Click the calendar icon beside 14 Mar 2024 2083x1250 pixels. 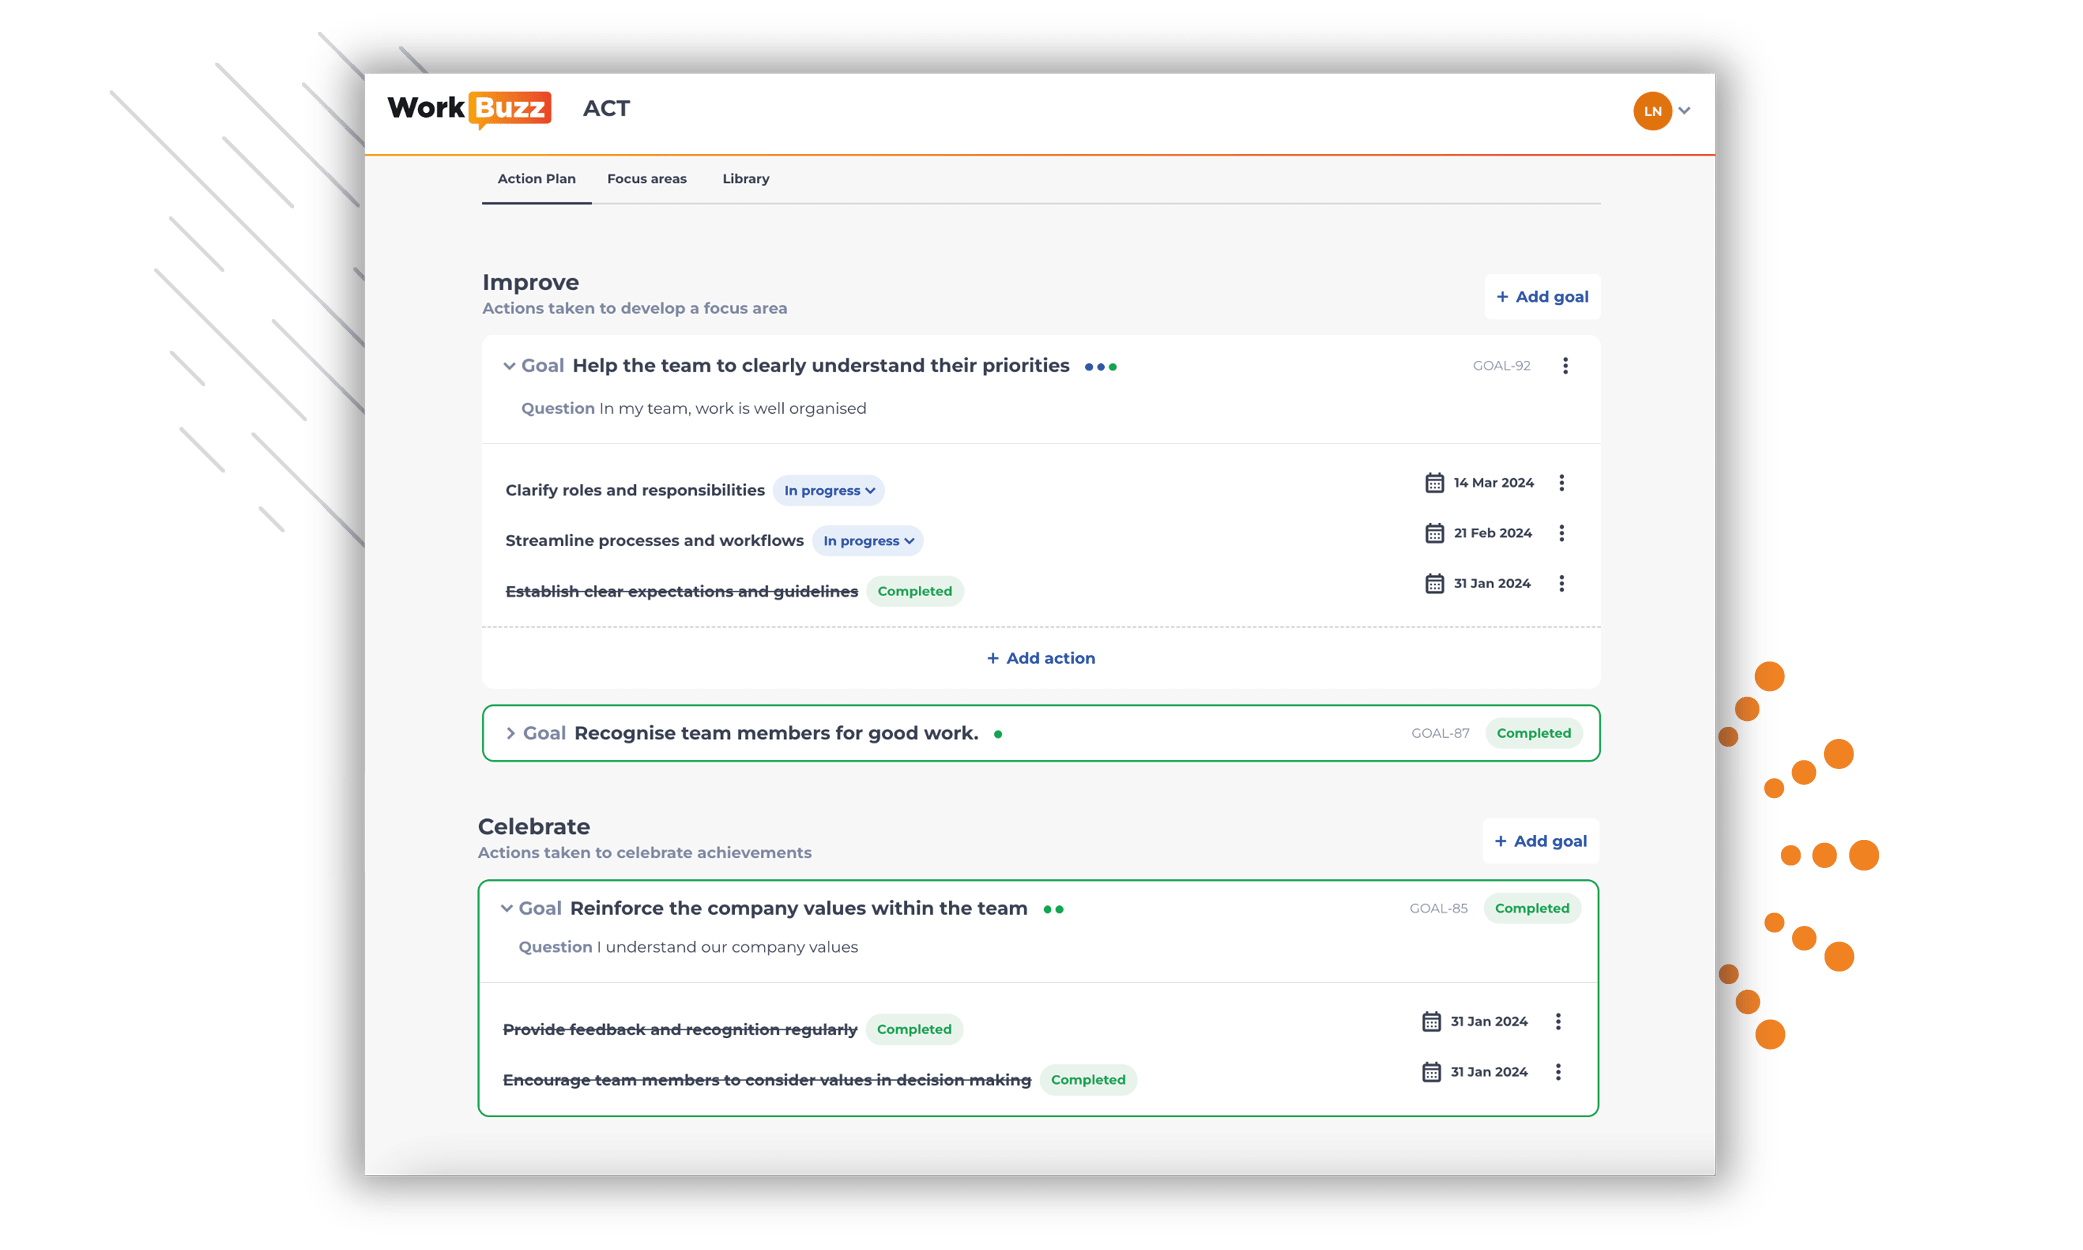tap(1434, 482)
